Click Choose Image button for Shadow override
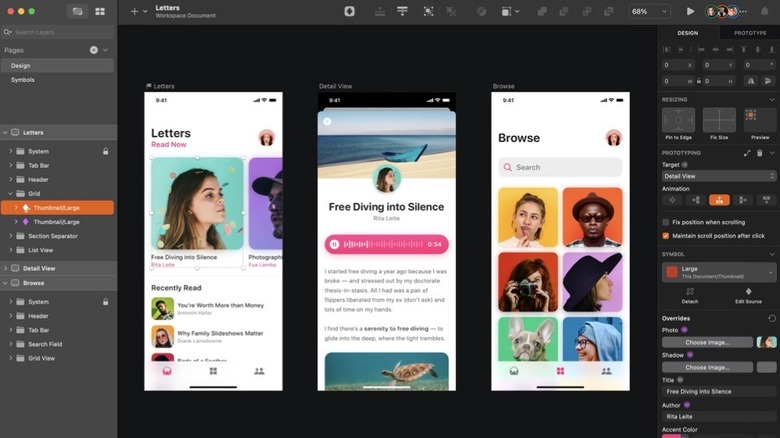The image size is (780, 438). (707, 367)
